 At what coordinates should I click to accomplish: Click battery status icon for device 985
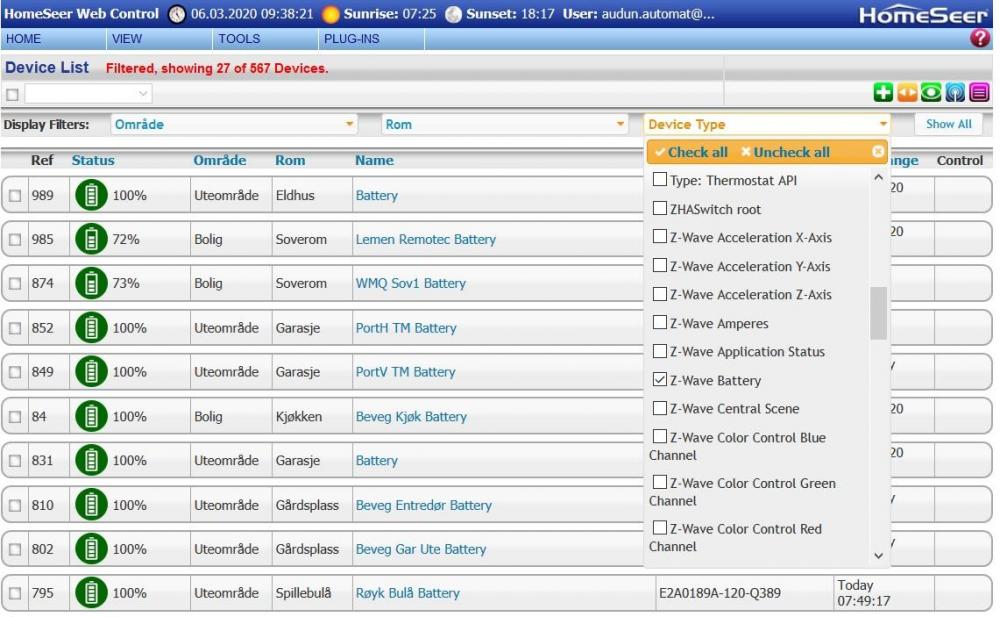click(91, 240)
